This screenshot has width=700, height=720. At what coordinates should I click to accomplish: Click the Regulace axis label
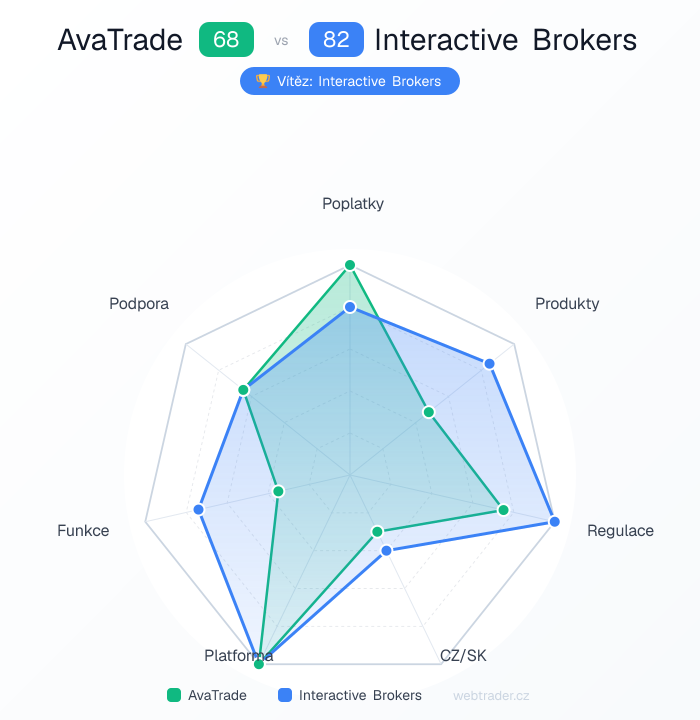[620, 531]
